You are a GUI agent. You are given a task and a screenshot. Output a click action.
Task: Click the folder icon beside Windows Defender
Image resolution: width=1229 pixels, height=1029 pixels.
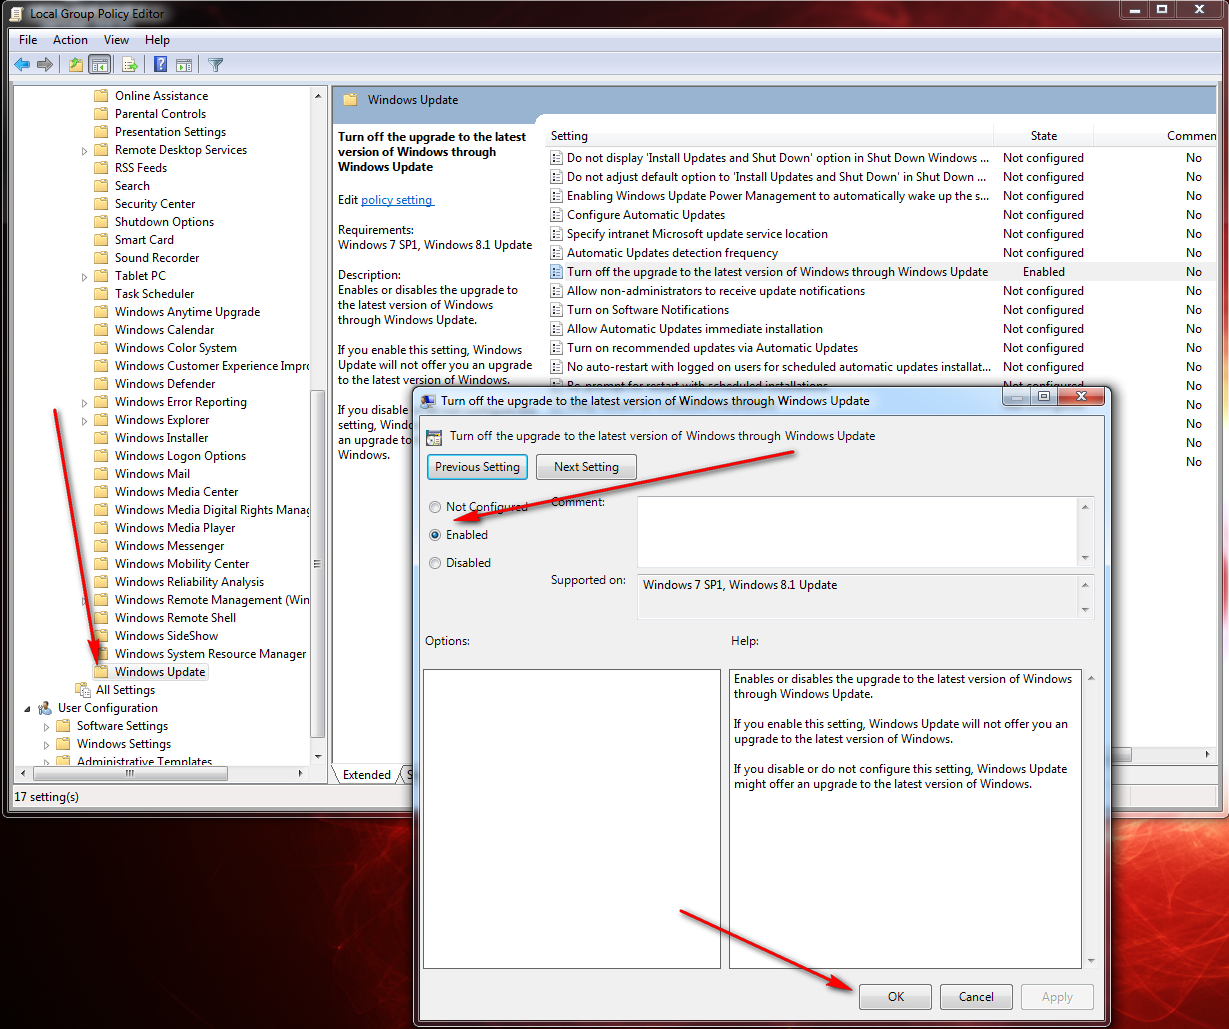pyautogui.click(x=101, y=384)
